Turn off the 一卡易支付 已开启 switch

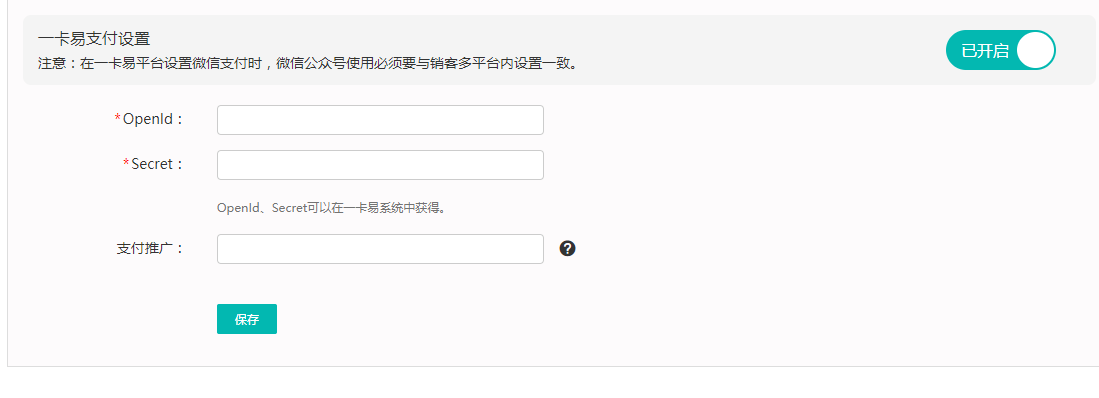[x=1000, y=50]
